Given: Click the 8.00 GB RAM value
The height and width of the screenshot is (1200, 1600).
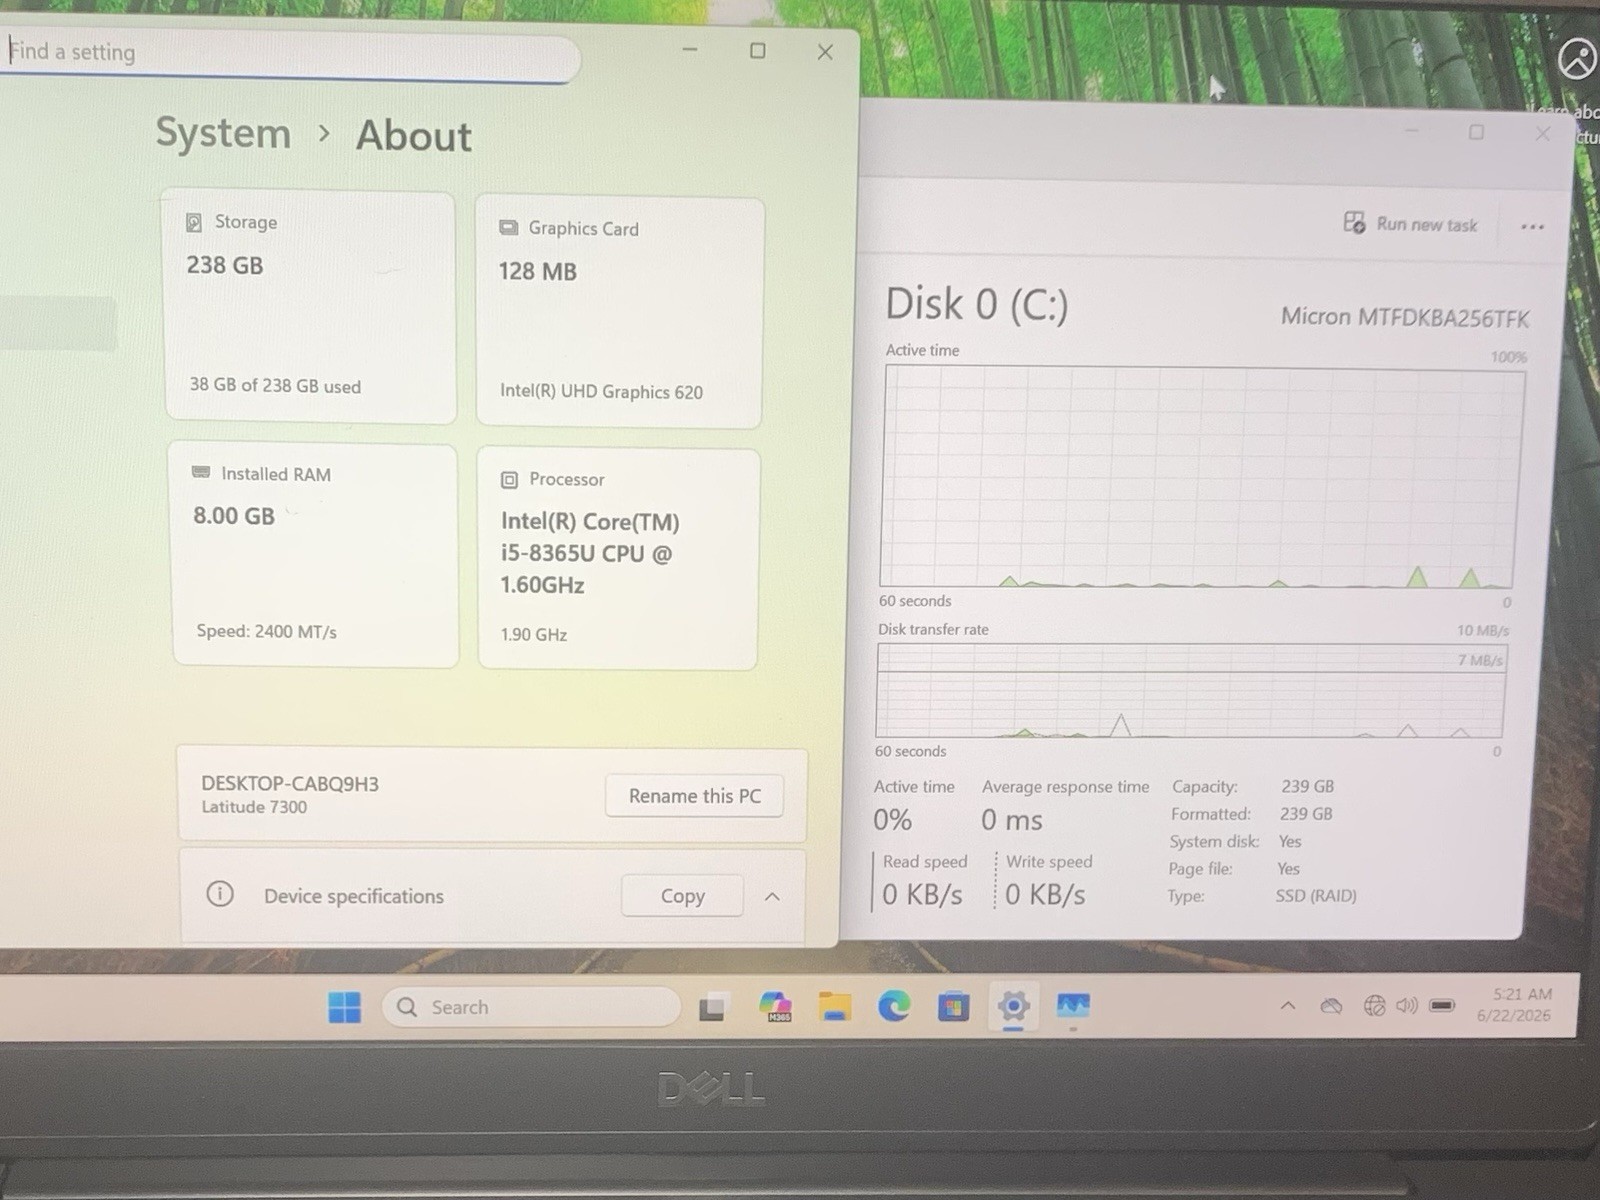Looking at the screenshot, I should tap(234, 516).
